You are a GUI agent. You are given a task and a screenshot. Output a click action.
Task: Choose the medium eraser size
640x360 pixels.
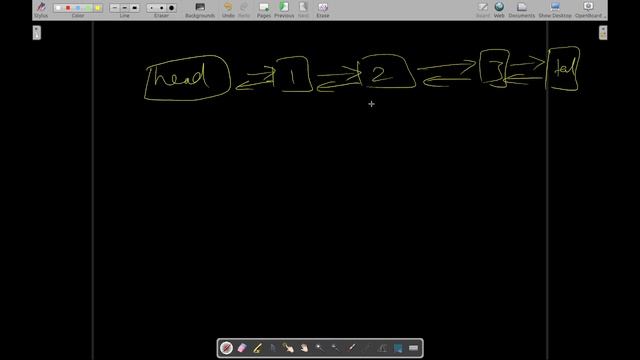161,8
